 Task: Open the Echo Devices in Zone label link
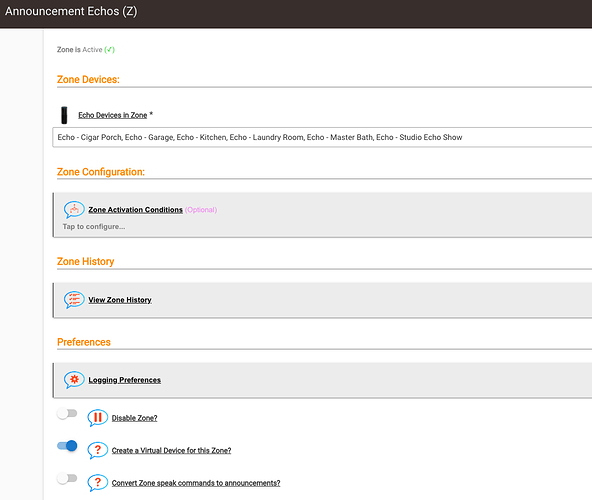[x=113, y=115]
